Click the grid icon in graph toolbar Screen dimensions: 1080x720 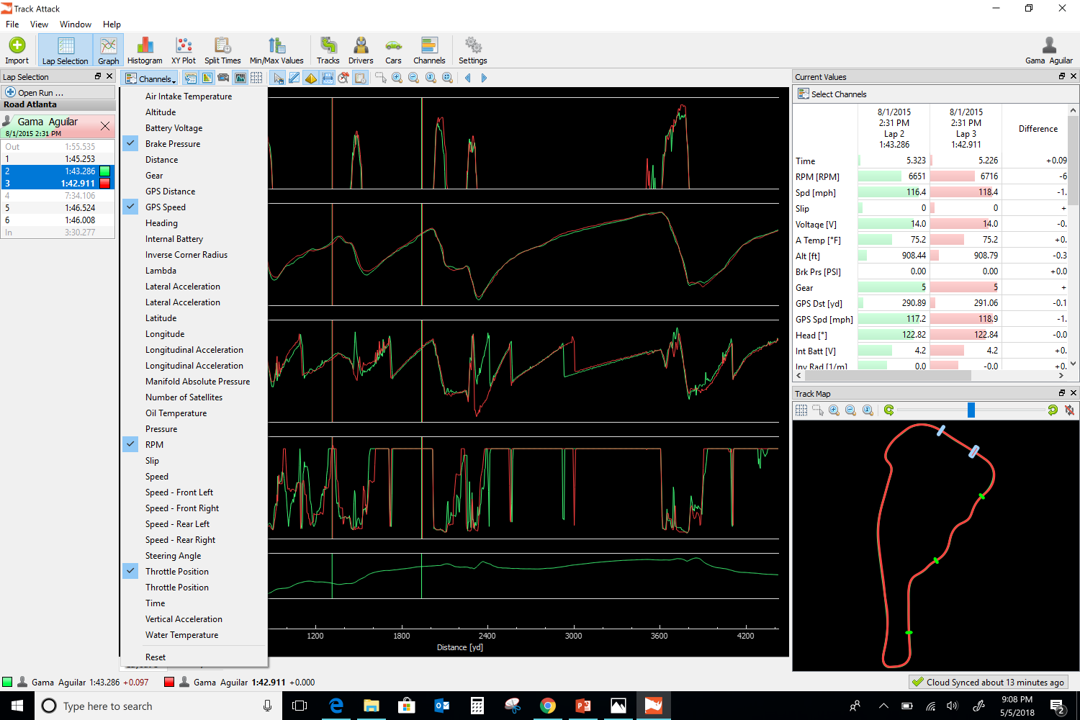(256, 78)
